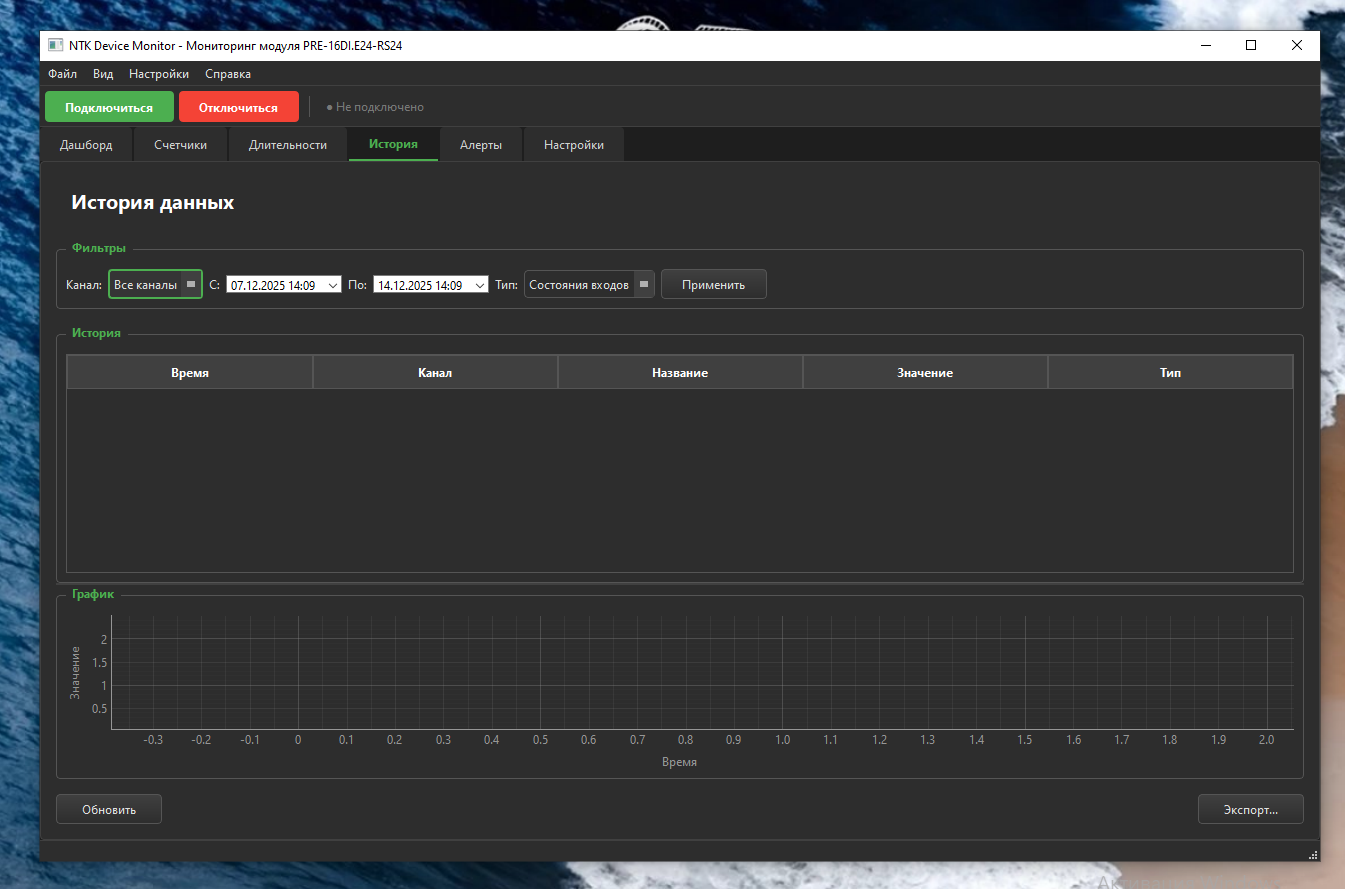This screenshot has width=1345, height=889.
Task: Open the Вид menu
Action: (x=103, y=74)
